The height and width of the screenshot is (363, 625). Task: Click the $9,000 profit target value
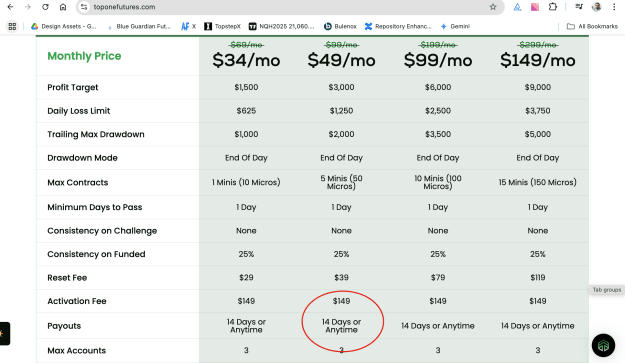click(x=538, y=87)
